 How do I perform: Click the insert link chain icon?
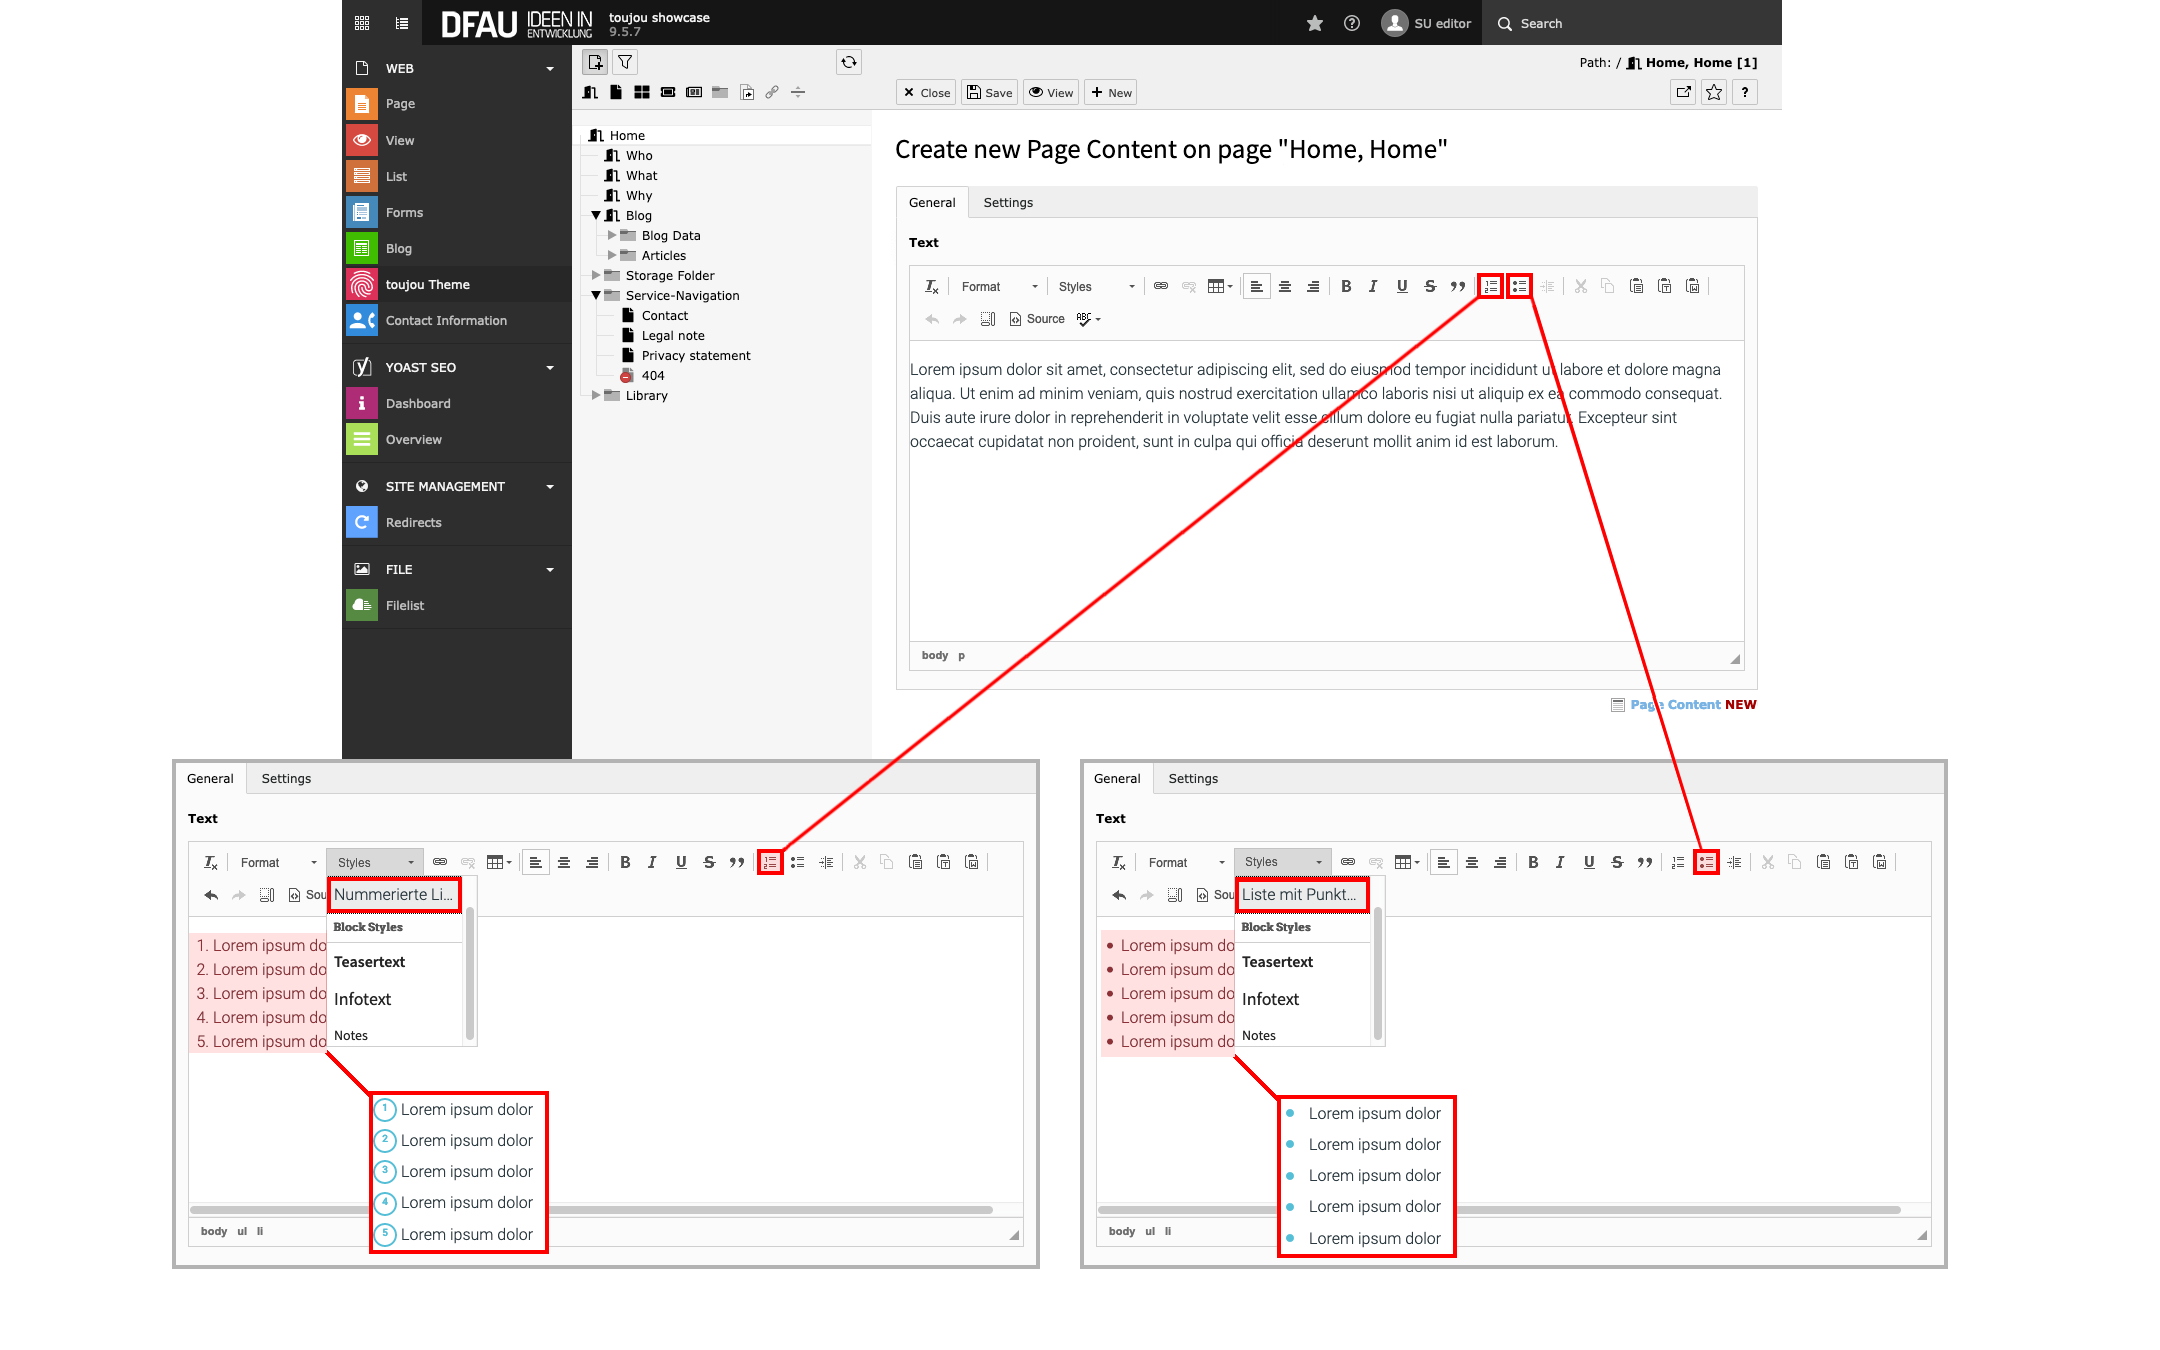(x=1161, y=286)
